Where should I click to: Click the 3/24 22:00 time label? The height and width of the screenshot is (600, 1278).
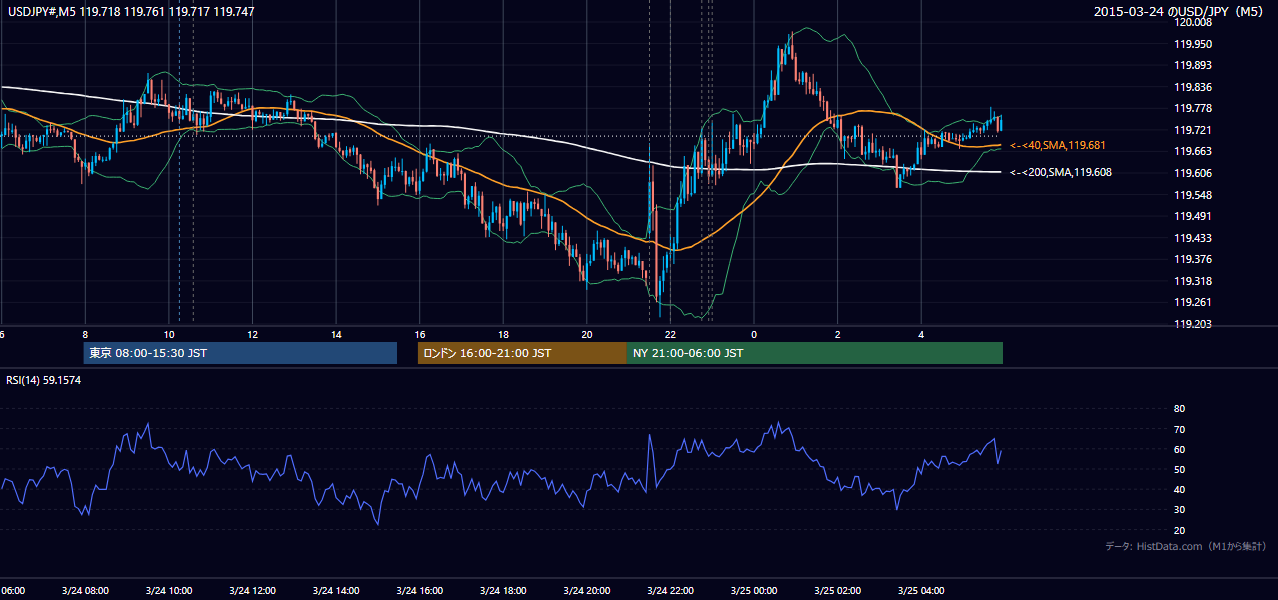670,591
